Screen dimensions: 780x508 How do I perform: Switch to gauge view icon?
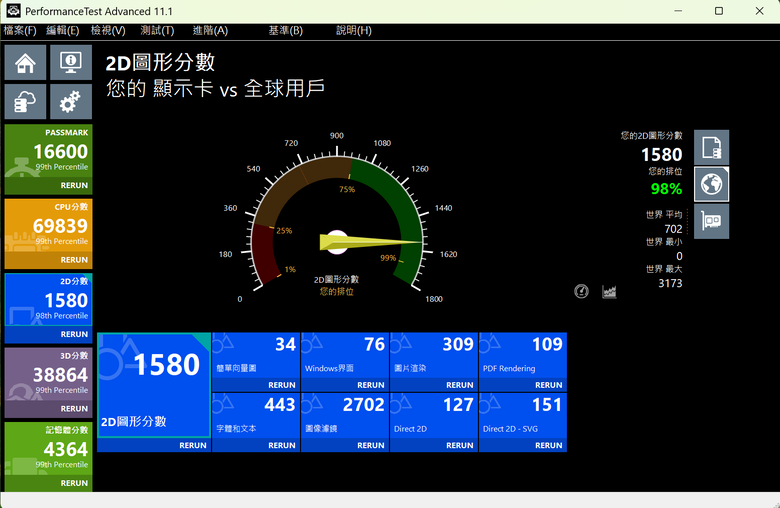[x=581, y=291]
